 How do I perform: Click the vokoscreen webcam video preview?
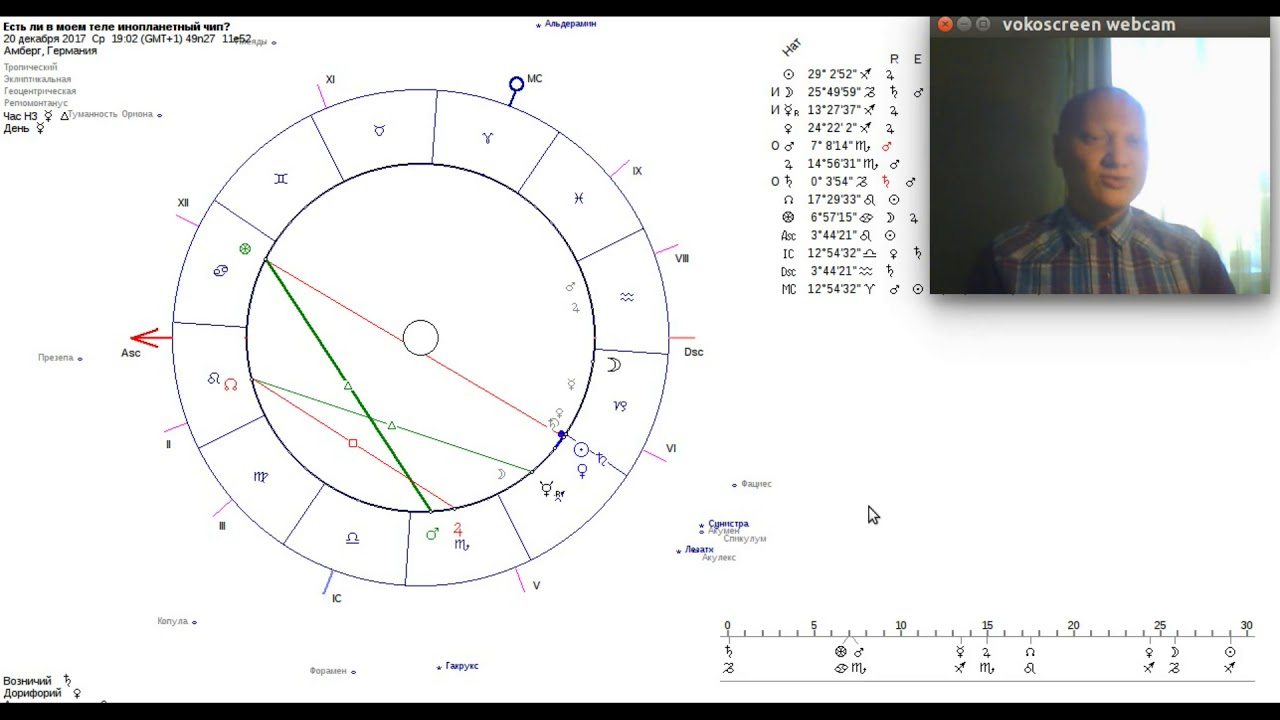click(x=1100, y=165)
